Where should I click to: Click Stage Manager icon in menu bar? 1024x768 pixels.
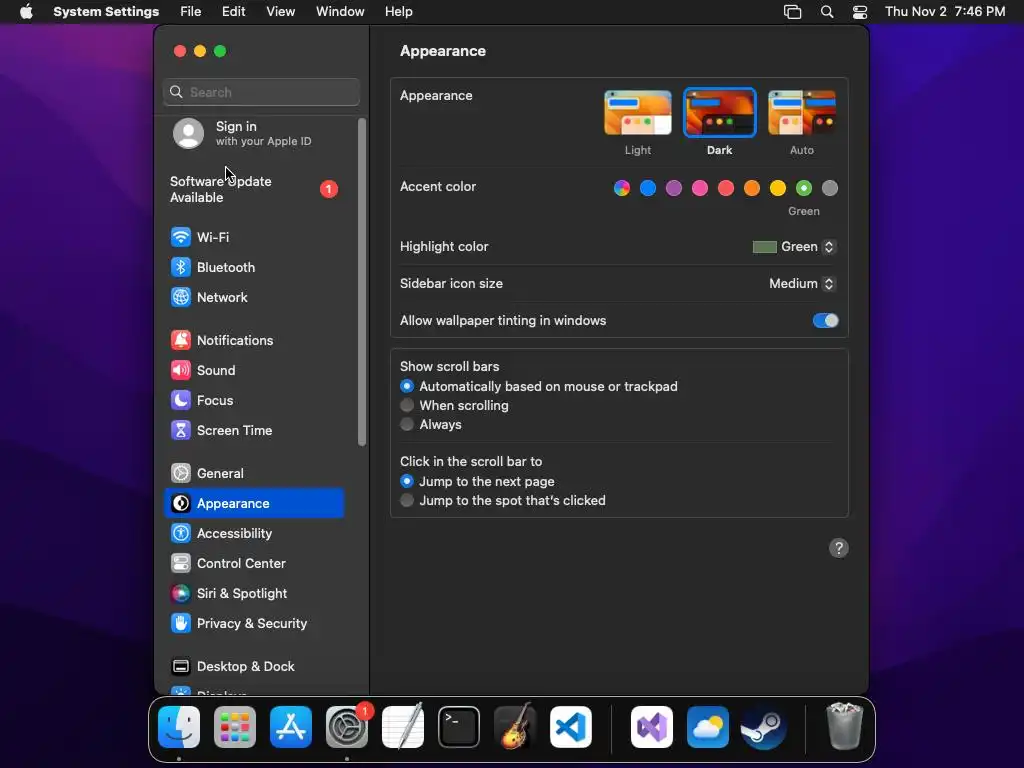click(792, 12)
